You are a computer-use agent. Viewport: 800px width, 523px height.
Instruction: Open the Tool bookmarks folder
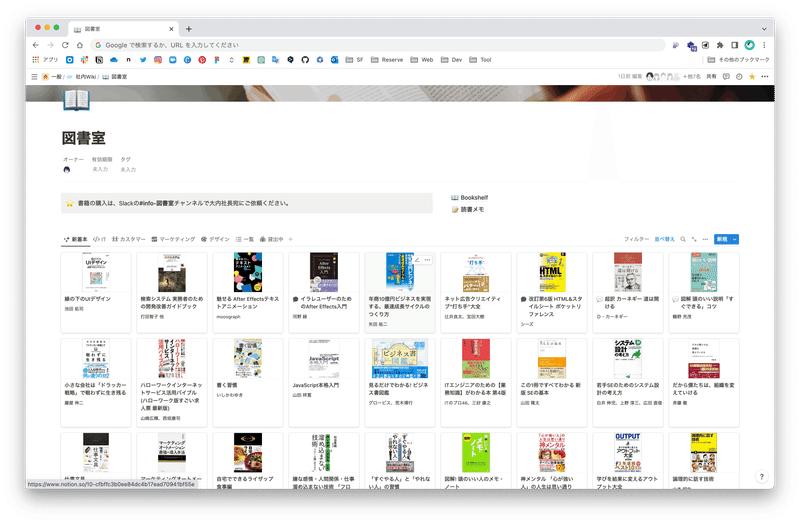coord(481,60)
